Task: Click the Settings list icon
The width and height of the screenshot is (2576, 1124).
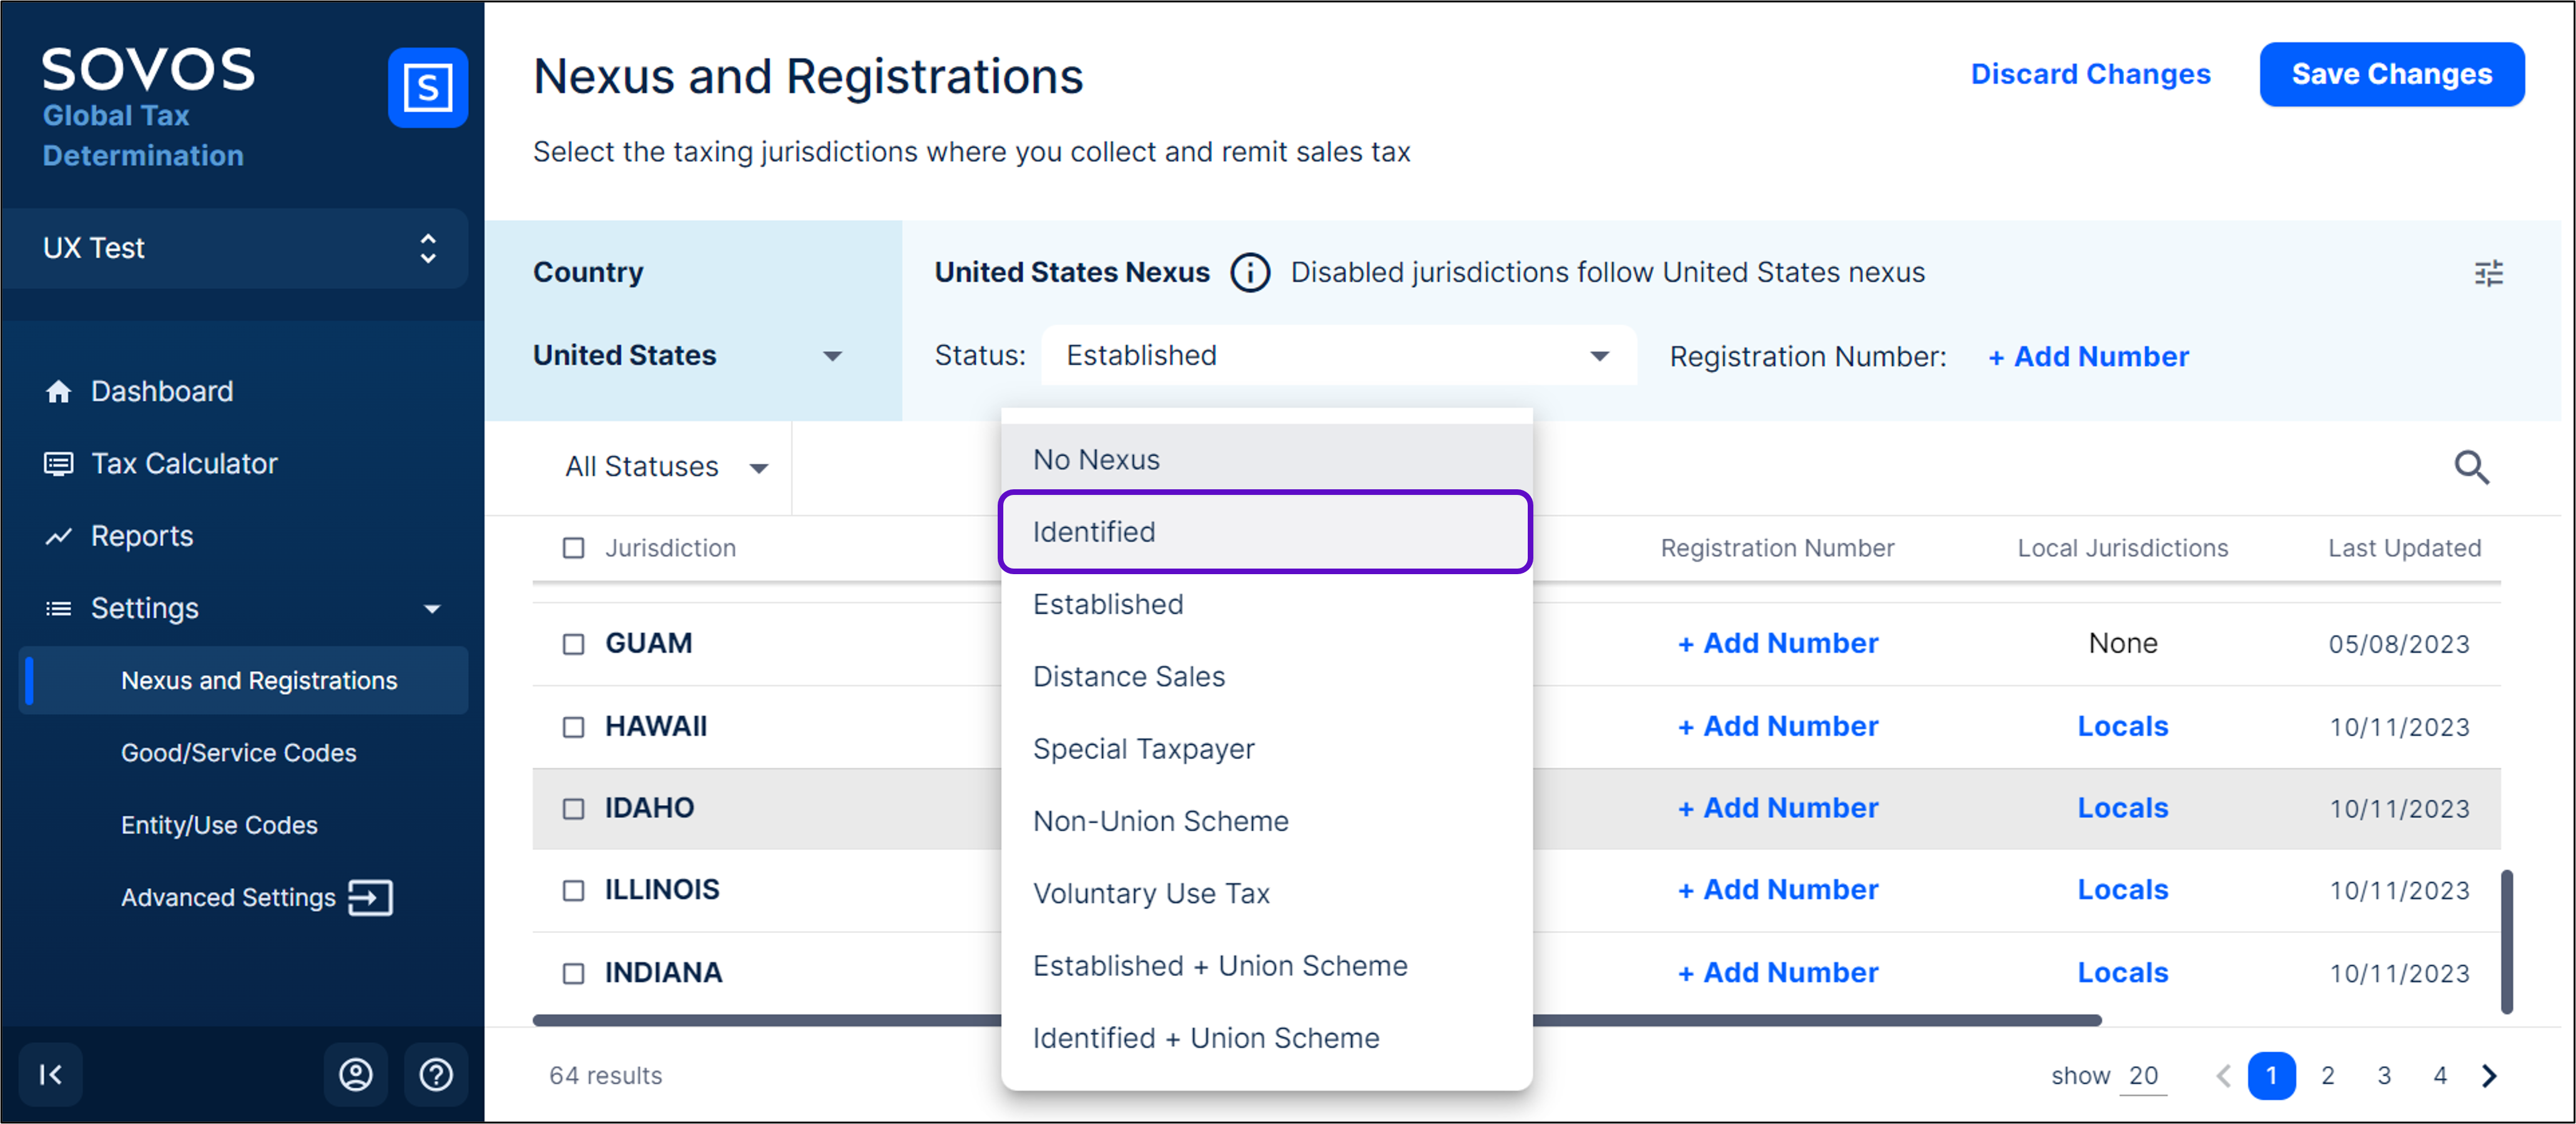Action: tap(59, 609)
